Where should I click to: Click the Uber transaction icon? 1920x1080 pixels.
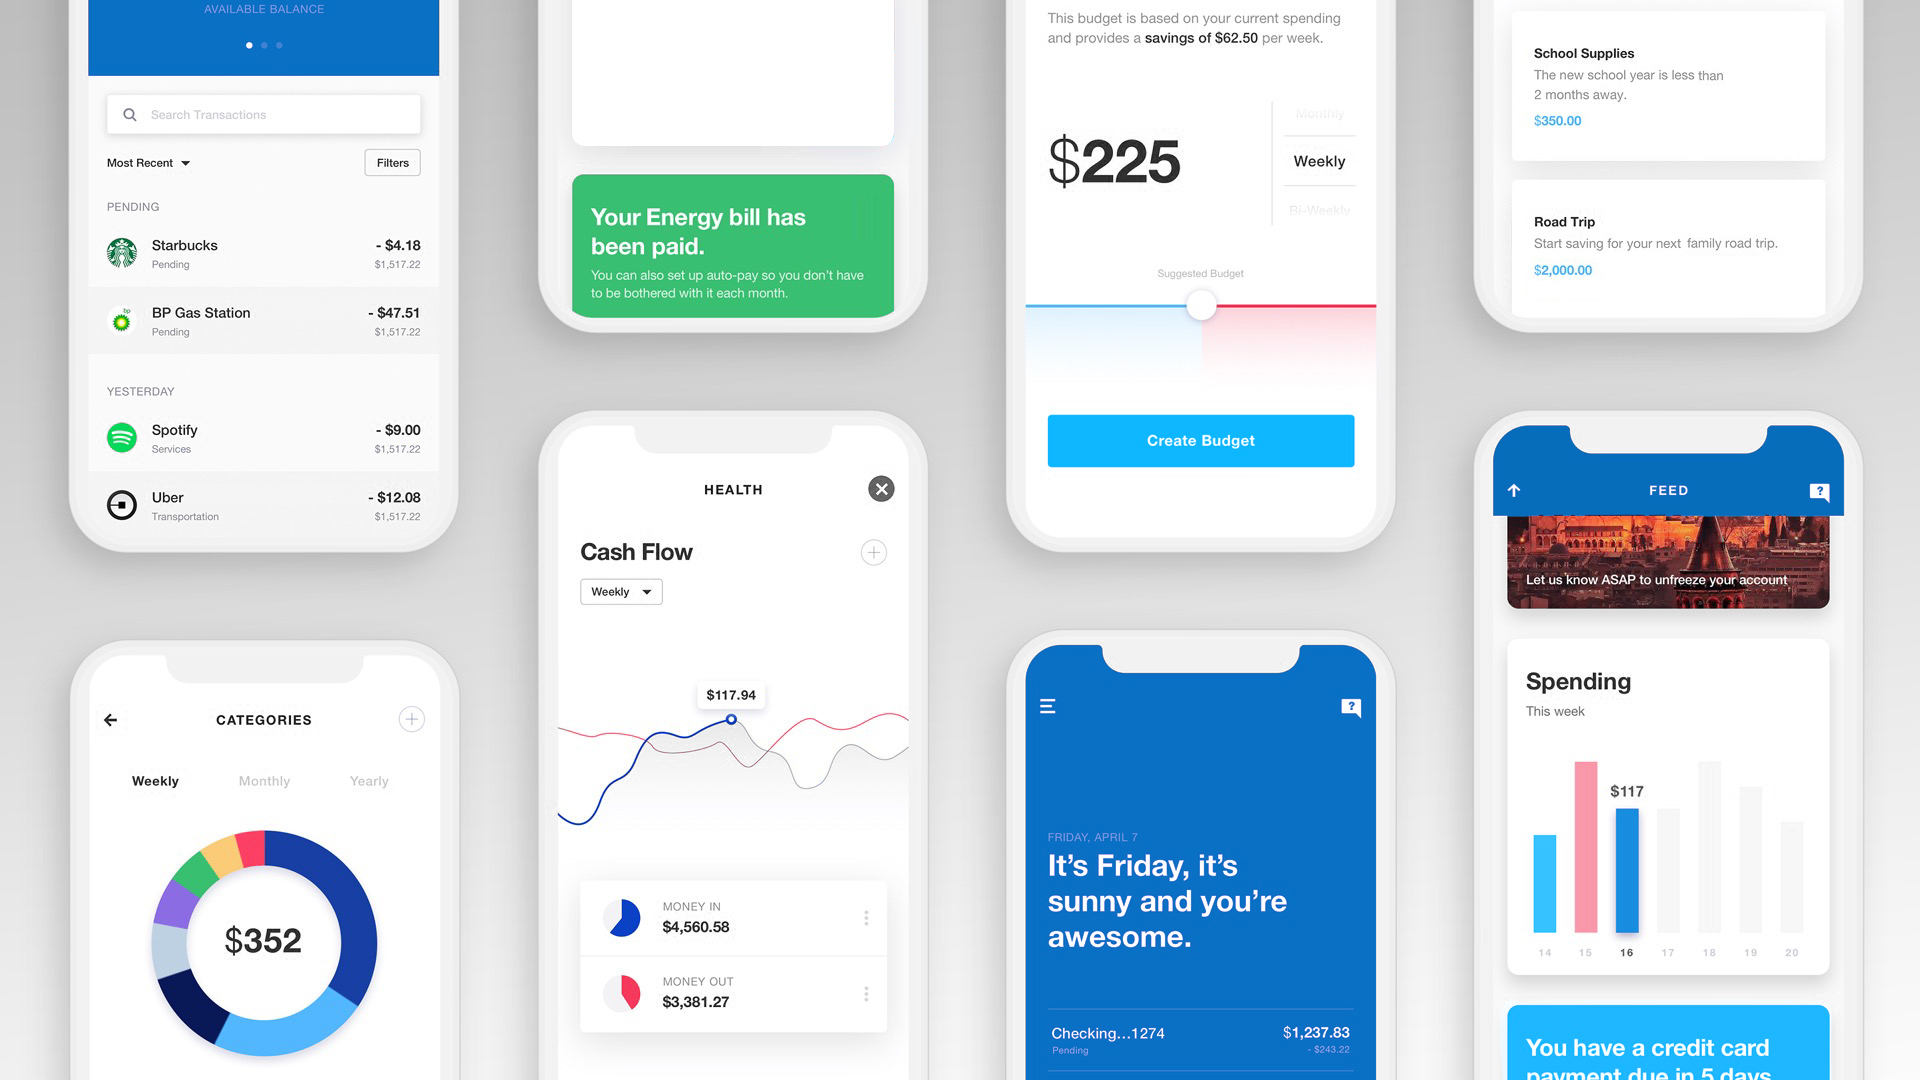(121, 504)
